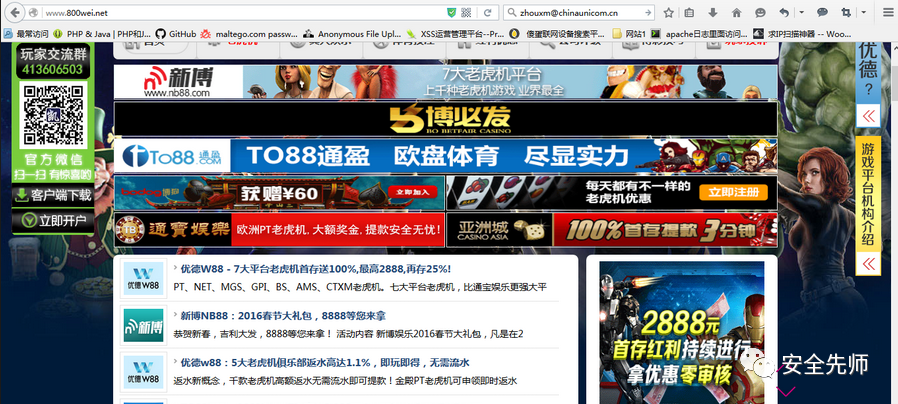Viewport: 898px width, 404px height.
Task: Open the 网站1 bookmark folder
Action: click(629, 34)
